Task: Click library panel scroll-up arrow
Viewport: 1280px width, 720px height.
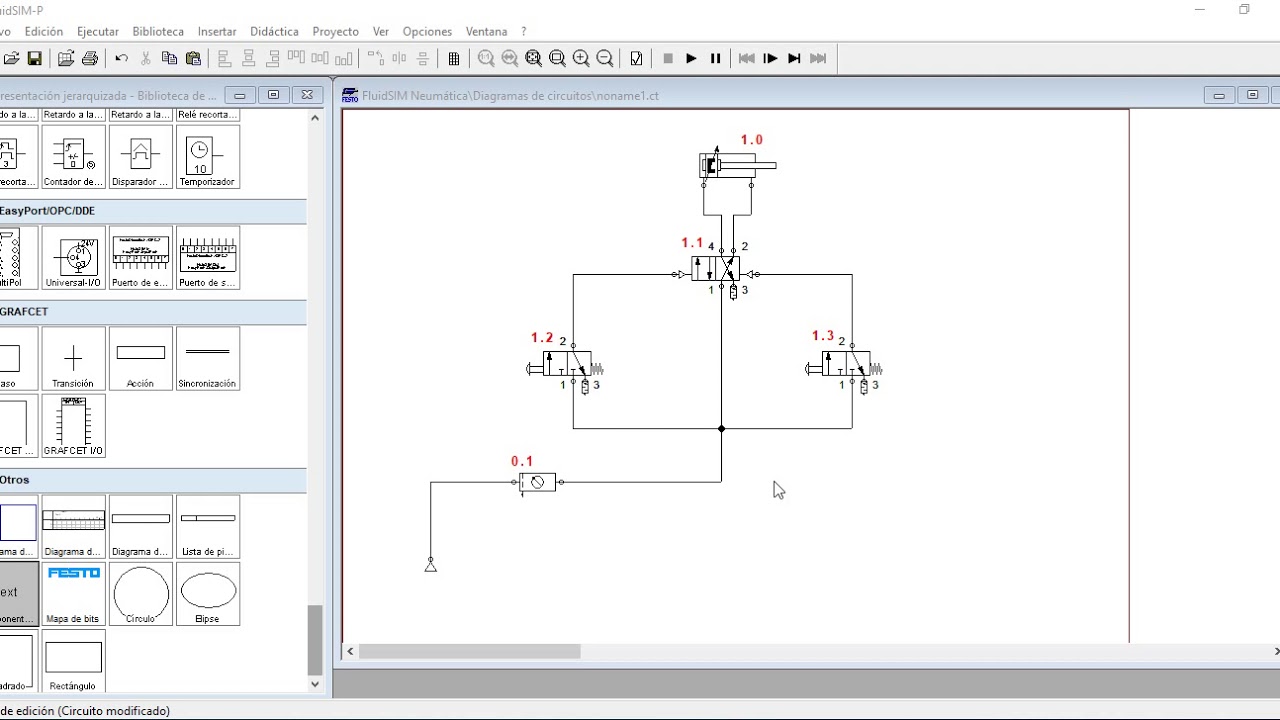Action: pyautogui.click(x=315, y=117)
